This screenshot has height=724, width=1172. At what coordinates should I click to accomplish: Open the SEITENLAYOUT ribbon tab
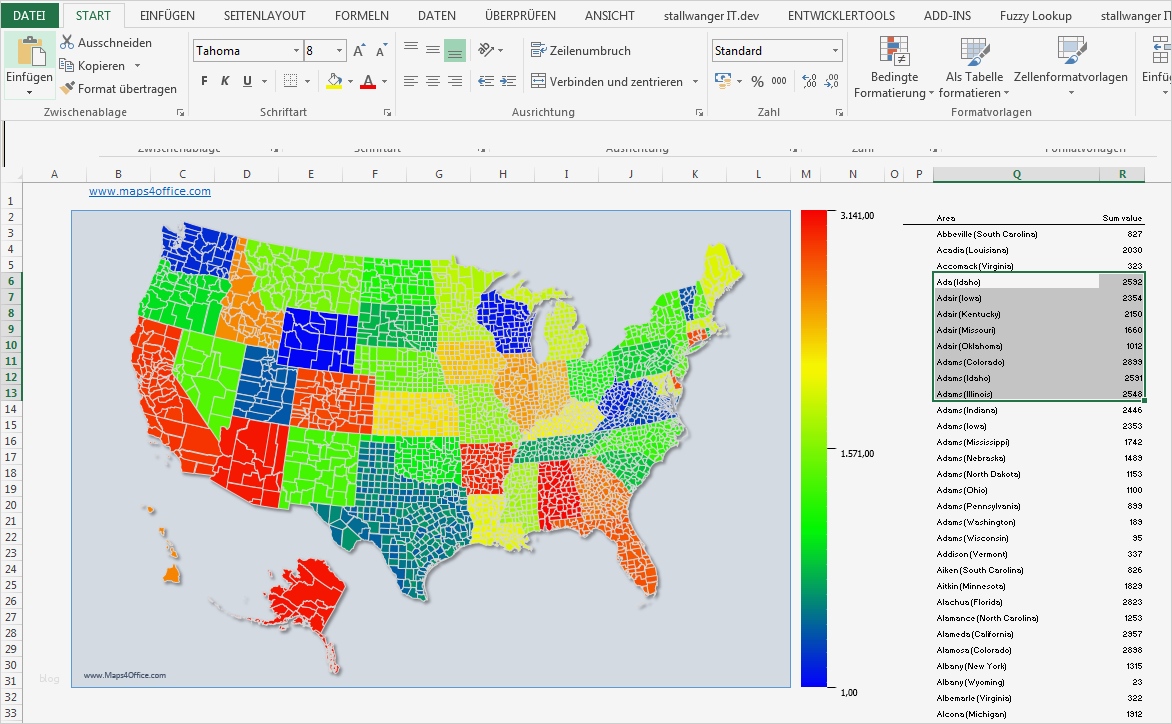265,16
